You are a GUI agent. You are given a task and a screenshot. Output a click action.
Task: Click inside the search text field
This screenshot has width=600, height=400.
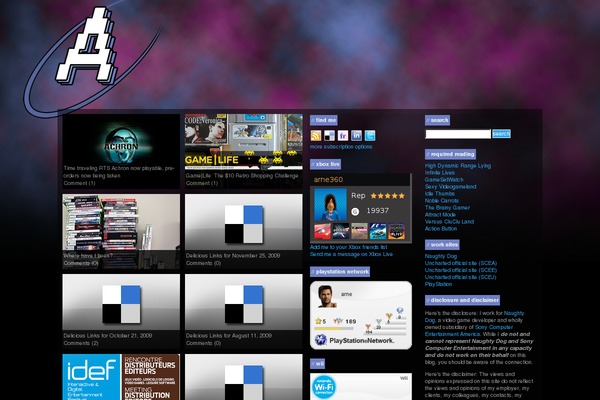coord(458,134)
